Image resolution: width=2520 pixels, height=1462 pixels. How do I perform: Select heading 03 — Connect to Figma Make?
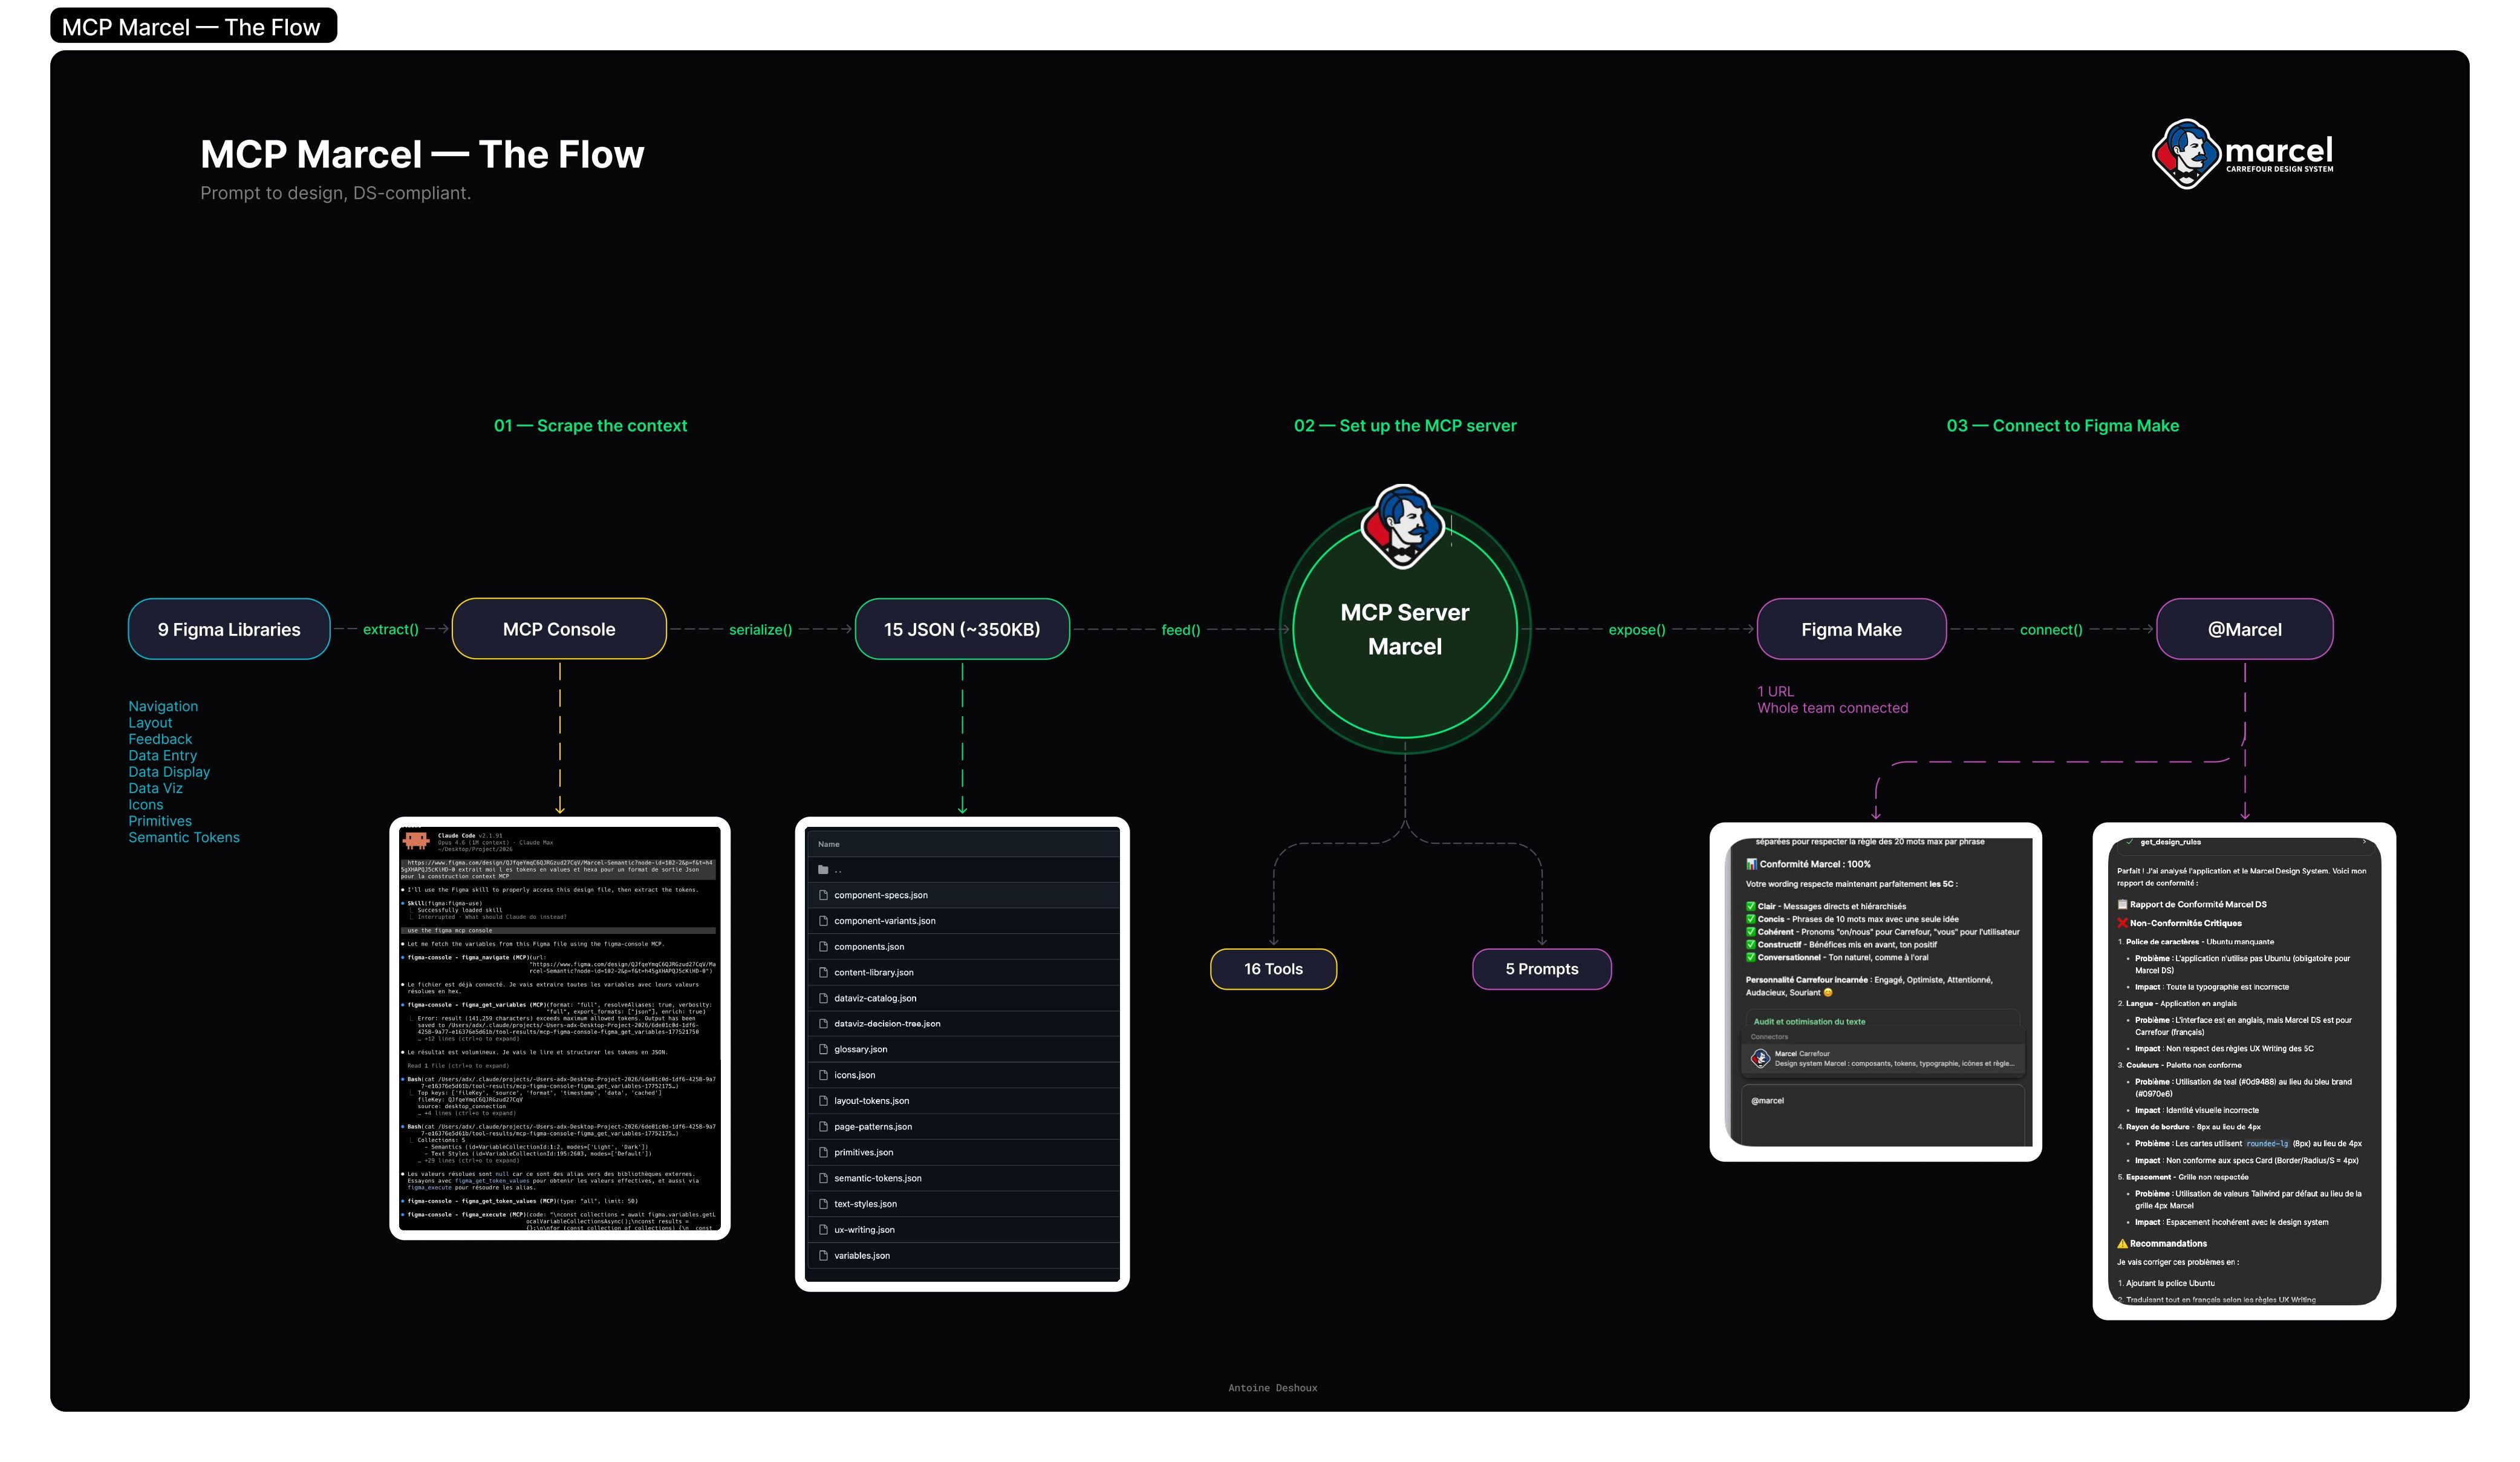[x=2062, y=426]
